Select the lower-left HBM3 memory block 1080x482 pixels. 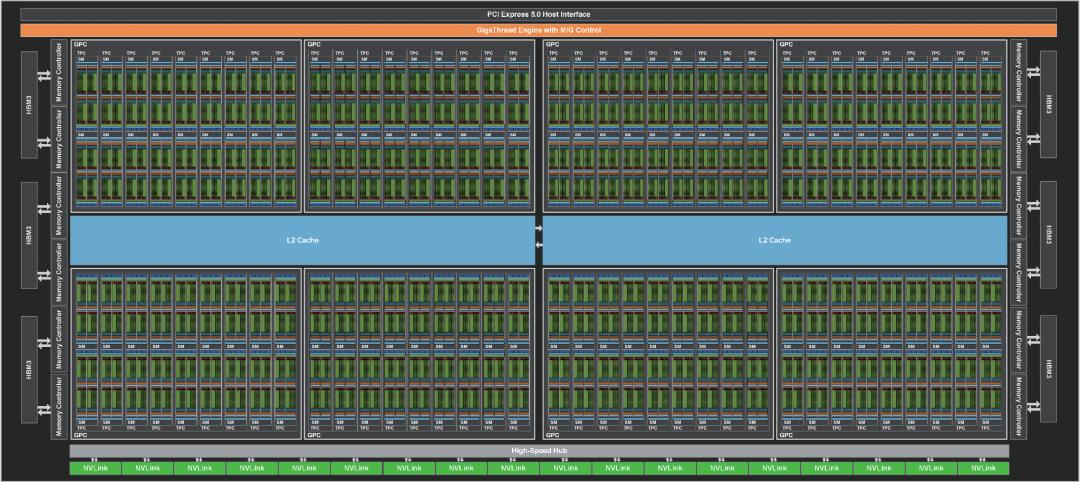click(29, 369)
